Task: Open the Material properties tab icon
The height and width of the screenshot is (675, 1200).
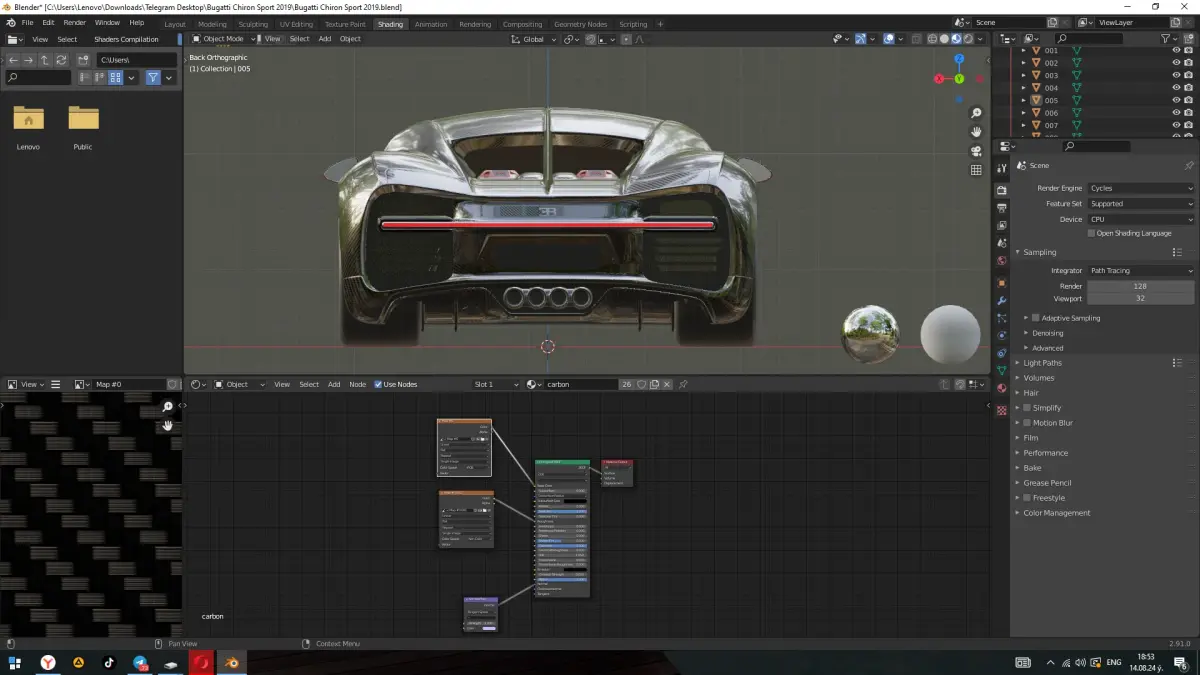Action: [x=1001, y=388]
